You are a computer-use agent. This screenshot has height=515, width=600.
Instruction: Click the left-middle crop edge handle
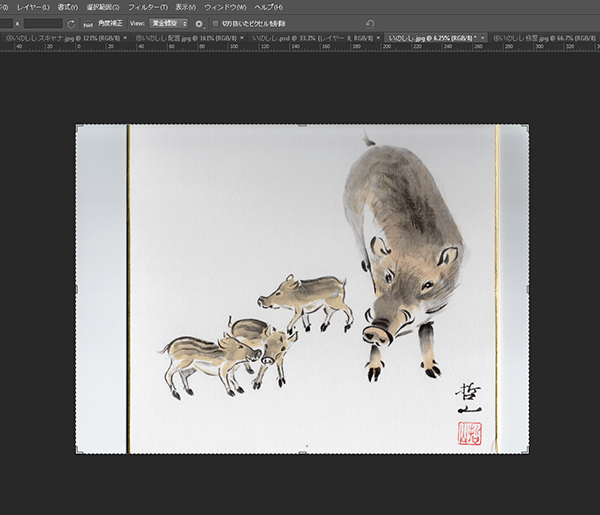coord(77,289)
